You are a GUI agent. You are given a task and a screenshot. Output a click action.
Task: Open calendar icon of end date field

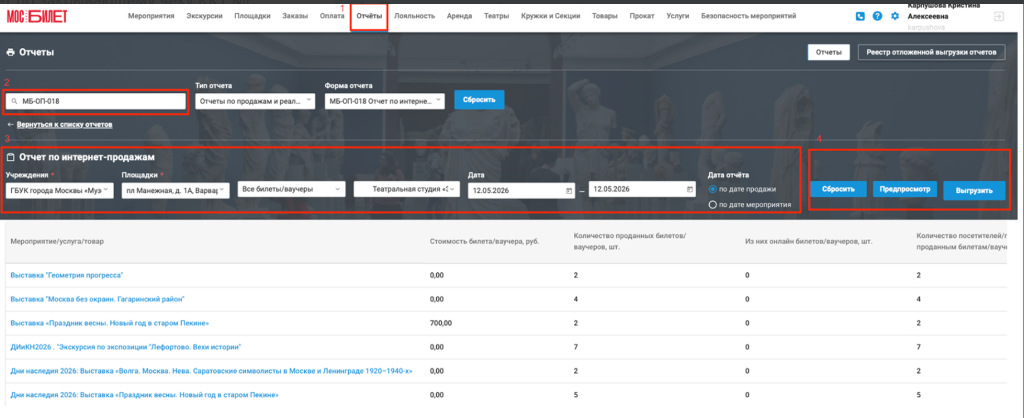(690, 190)
